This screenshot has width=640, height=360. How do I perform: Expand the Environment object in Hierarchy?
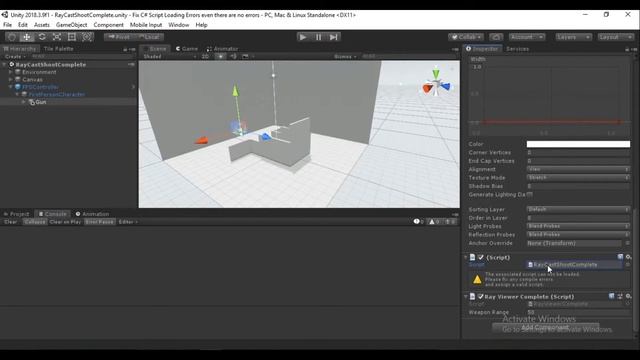click(11, 72)
